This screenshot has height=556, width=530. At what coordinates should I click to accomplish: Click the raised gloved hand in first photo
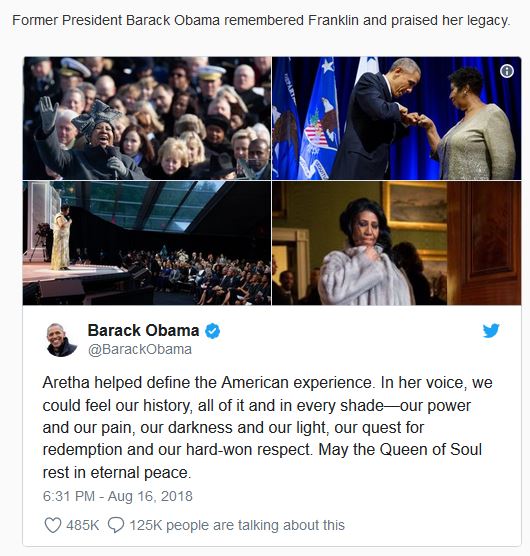pos(48,115)
